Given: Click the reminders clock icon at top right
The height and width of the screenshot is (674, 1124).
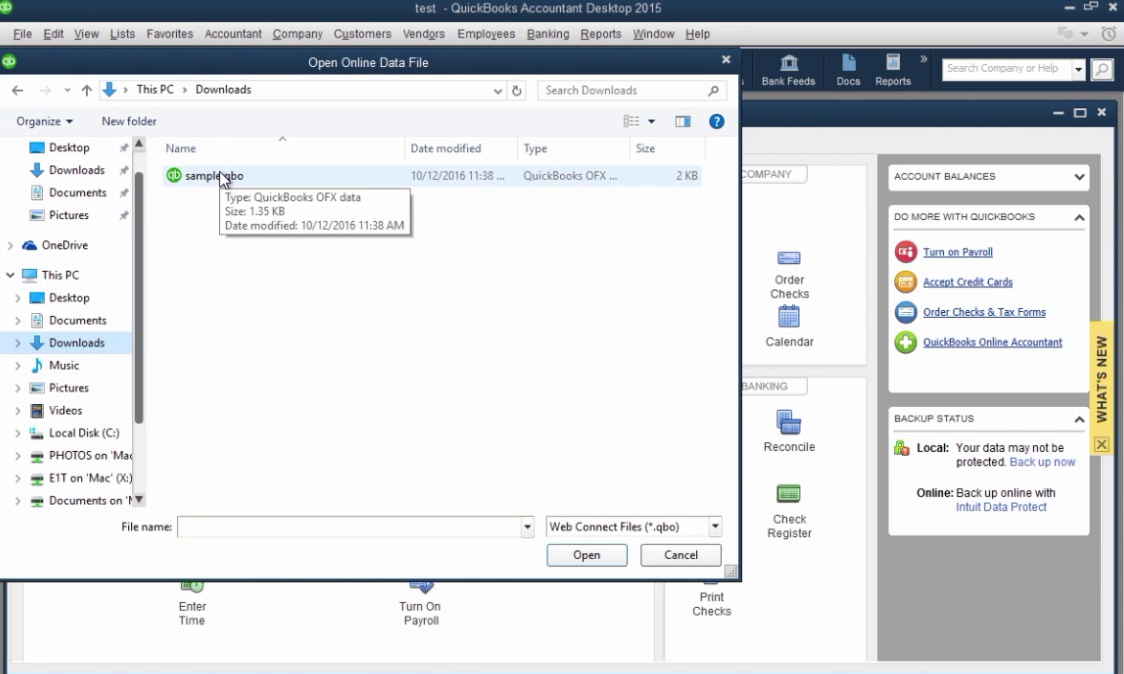Looking at the screenshot, I should coord(1108,34).
